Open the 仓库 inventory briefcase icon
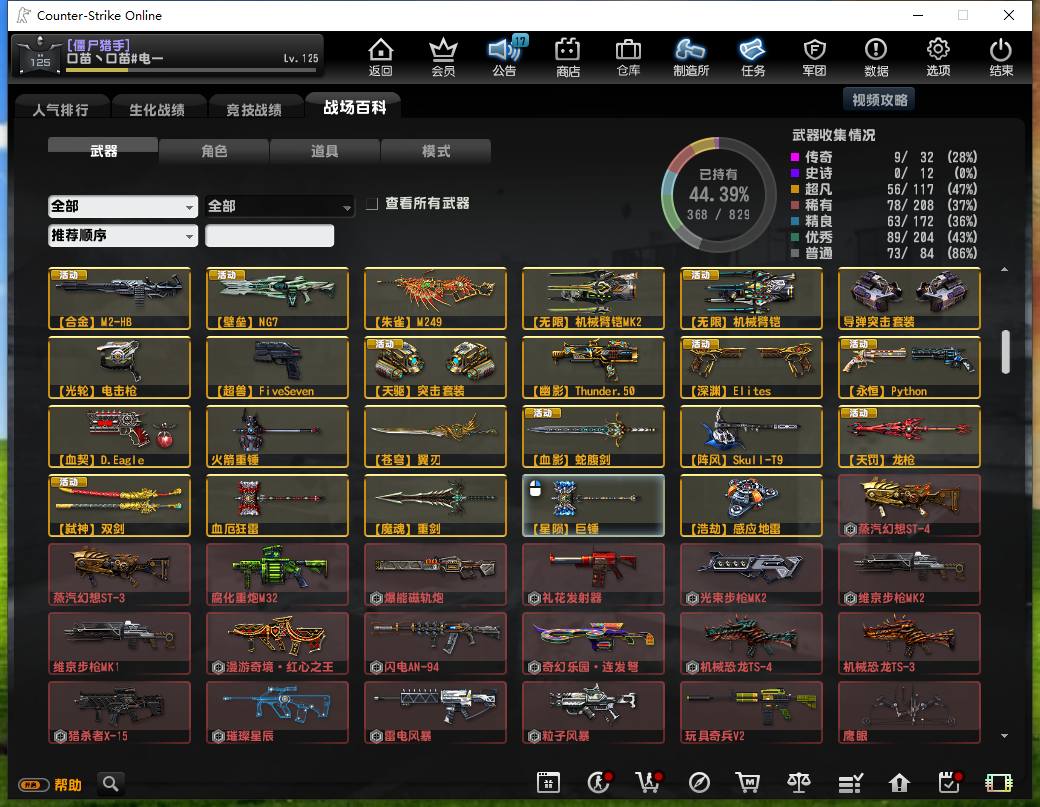Image resolution: width=1040 pixels, height=807 pixels. point(628,56)
